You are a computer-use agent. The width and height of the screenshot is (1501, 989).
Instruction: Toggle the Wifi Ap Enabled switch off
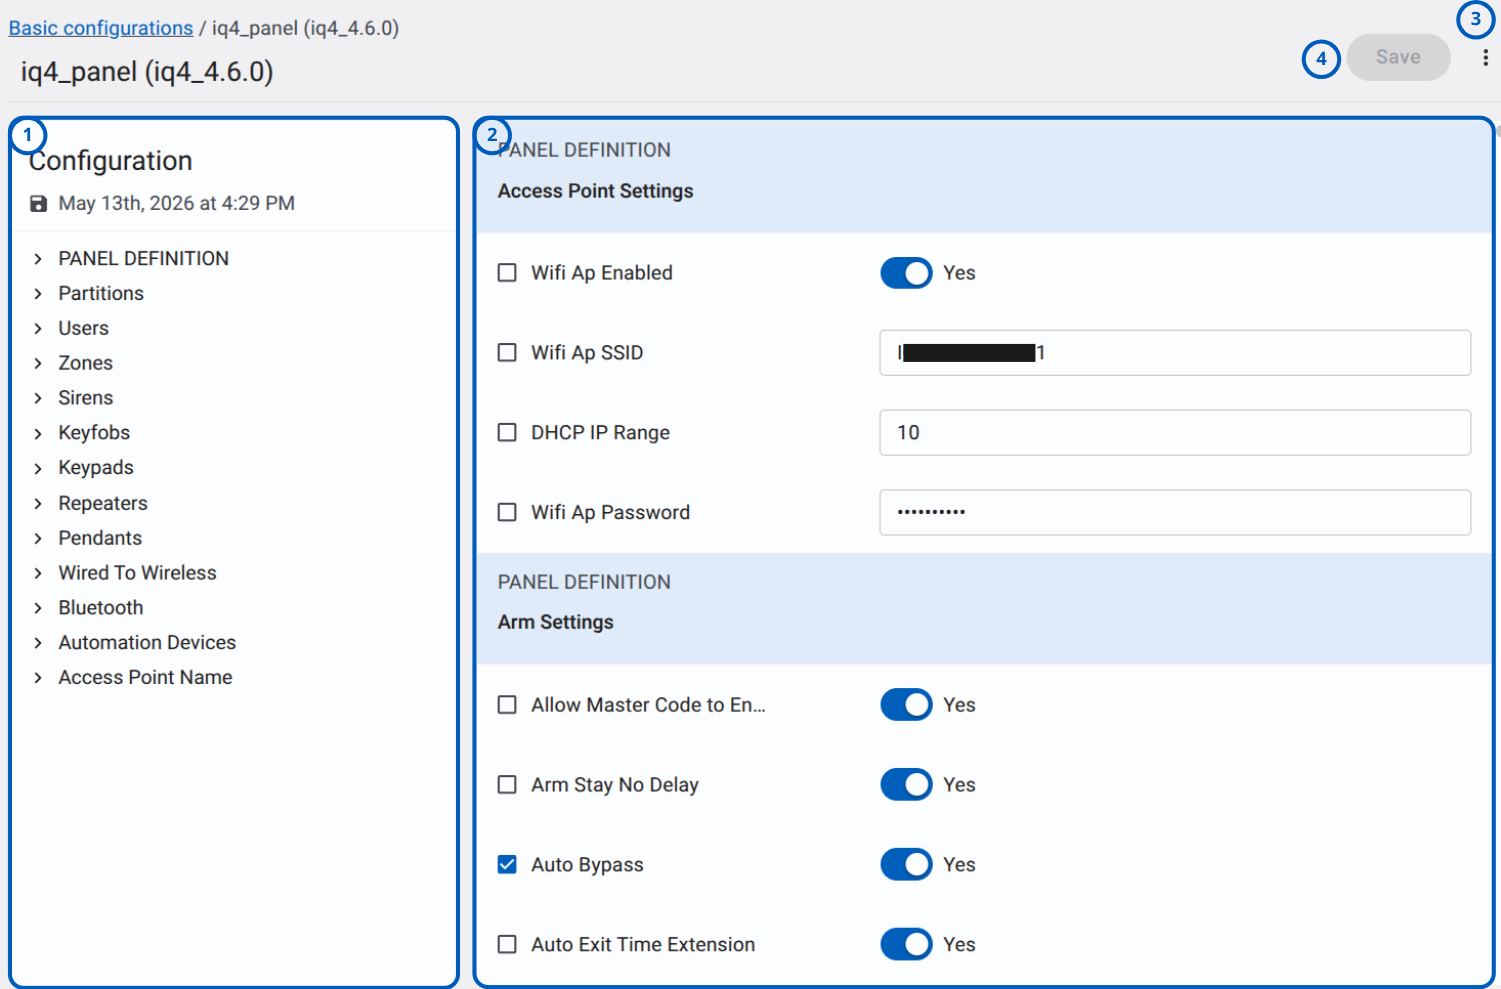906,273
